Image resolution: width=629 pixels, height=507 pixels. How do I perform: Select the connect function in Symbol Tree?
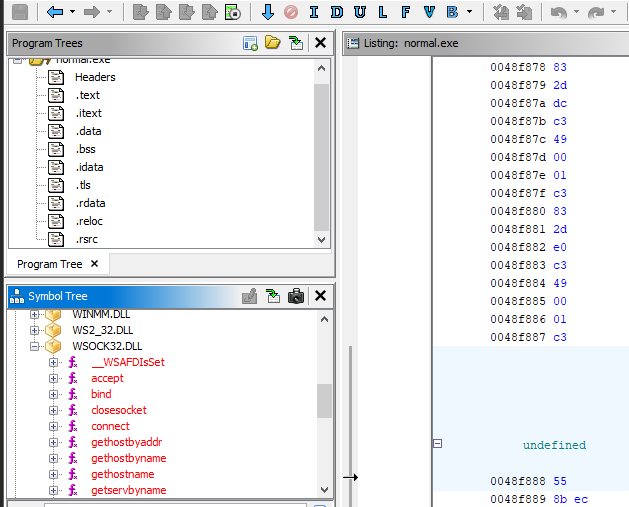110,426
